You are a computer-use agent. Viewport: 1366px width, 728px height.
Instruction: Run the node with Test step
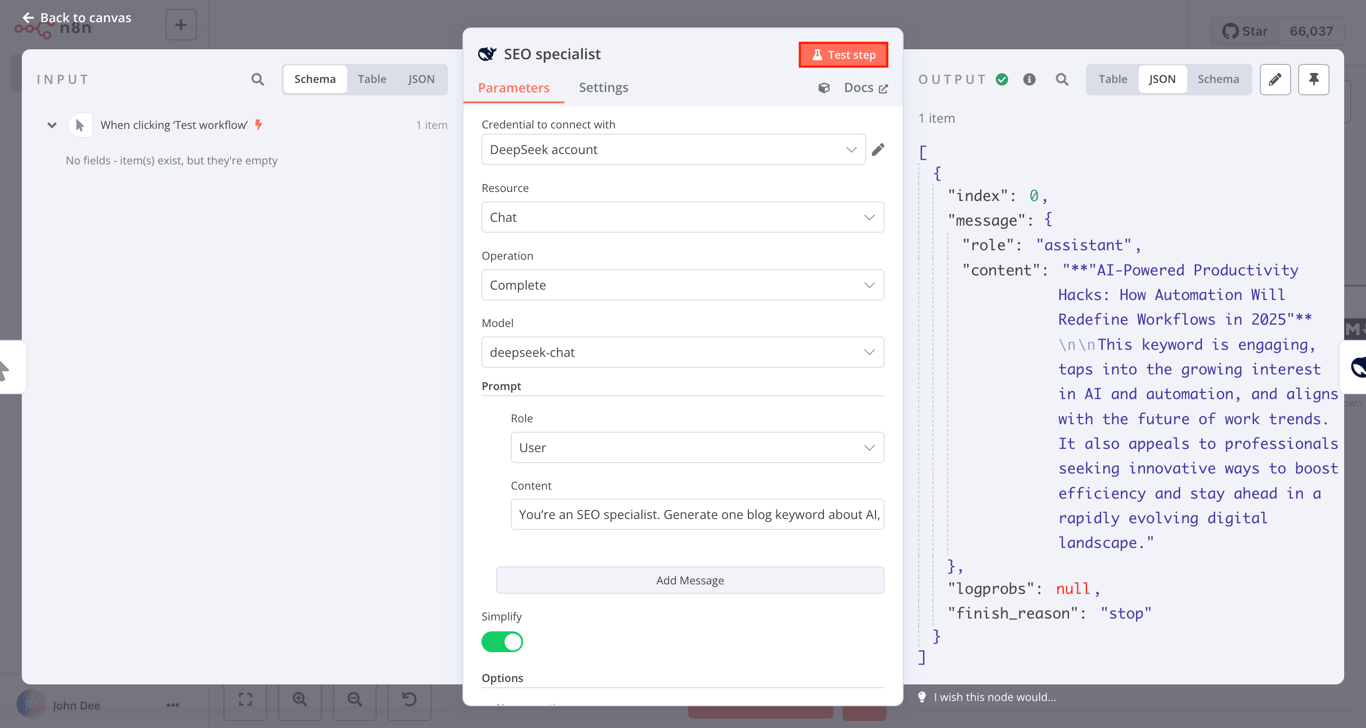(843, 55)
